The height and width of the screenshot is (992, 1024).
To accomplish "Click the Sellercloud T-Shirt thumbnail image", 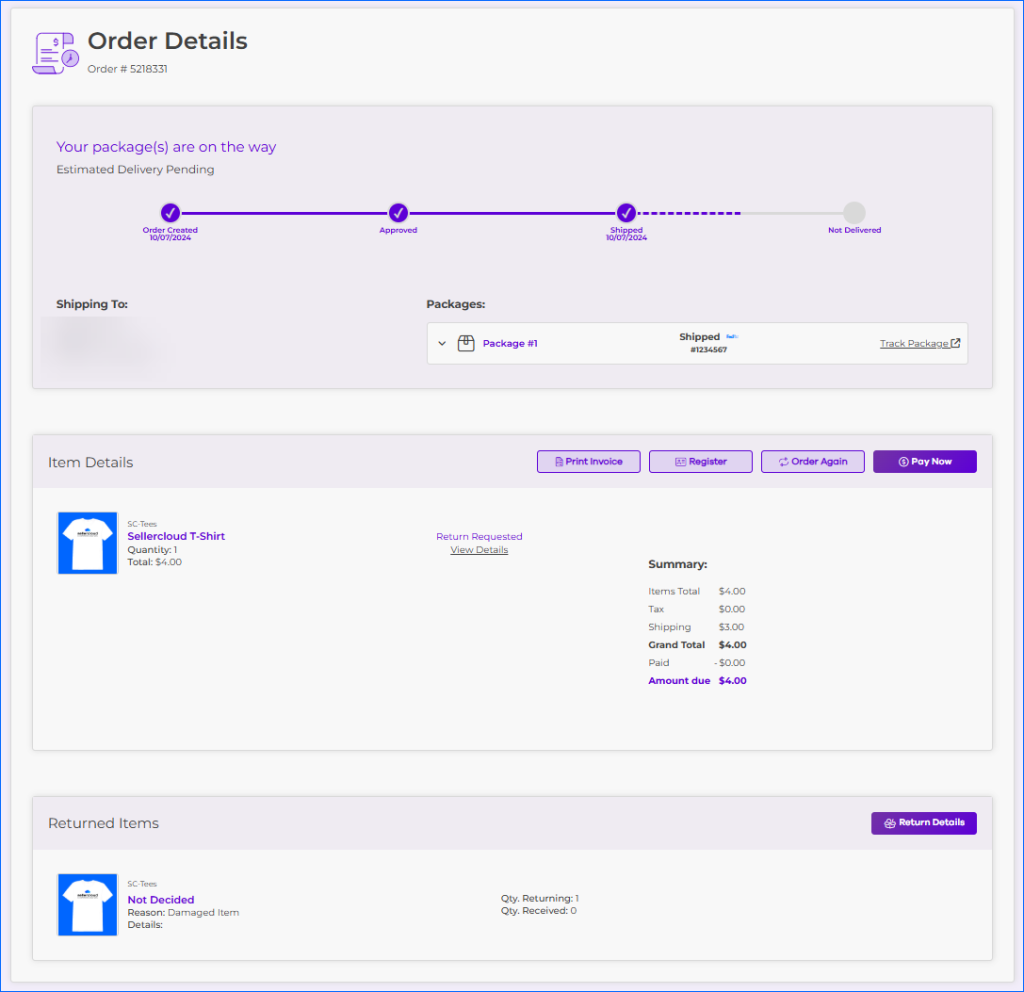I will 87,542.
